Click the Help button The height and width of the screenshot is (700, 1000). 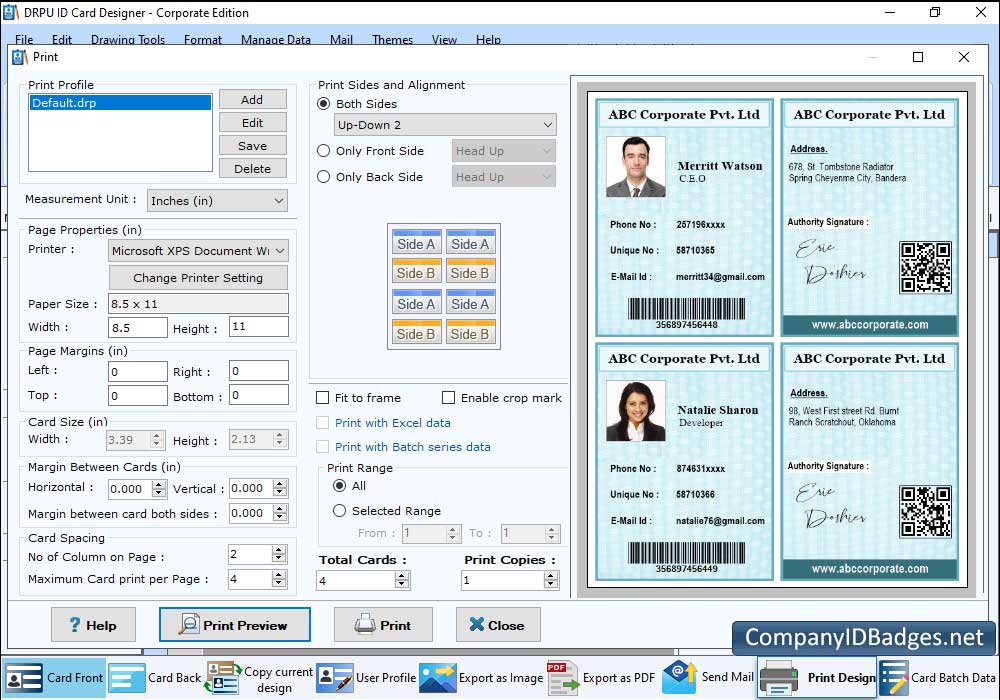click(x=93, y=625)
